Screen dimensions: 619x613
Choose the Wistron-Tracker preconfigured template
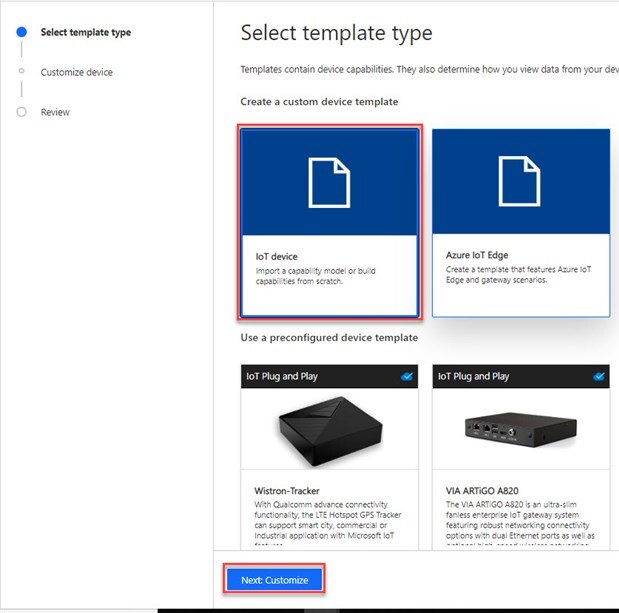pos(330,457)
